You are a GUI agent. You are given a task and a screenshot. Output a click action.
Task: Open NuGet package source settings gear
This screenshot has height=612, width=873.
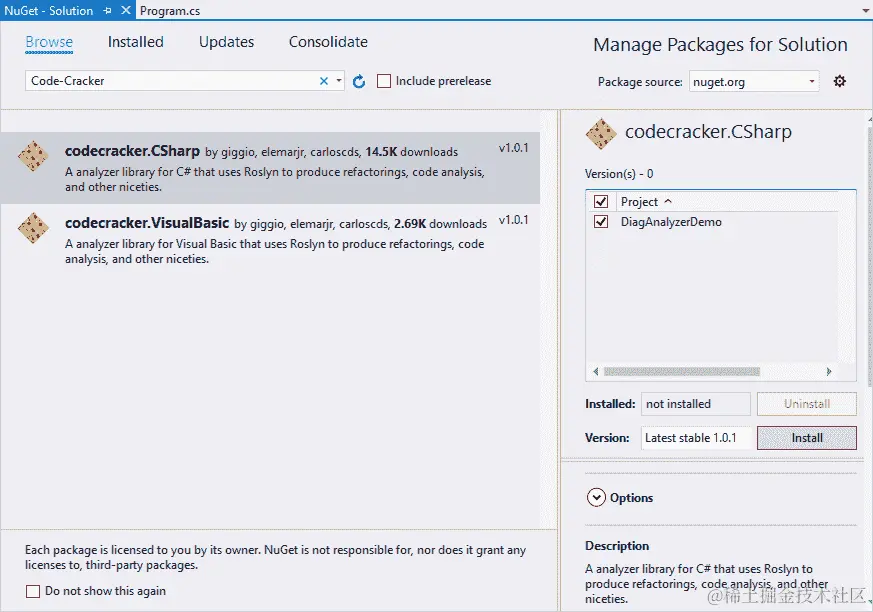(x=840, y=81)
